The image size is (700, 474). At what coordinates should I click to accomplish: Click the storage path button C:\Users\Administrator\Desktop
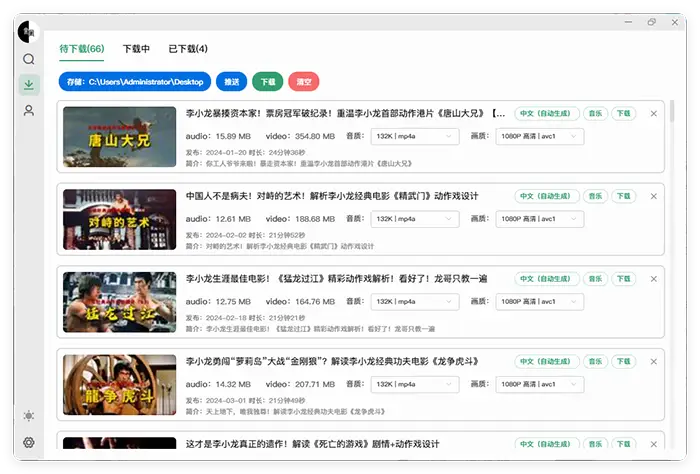point(135,82)
